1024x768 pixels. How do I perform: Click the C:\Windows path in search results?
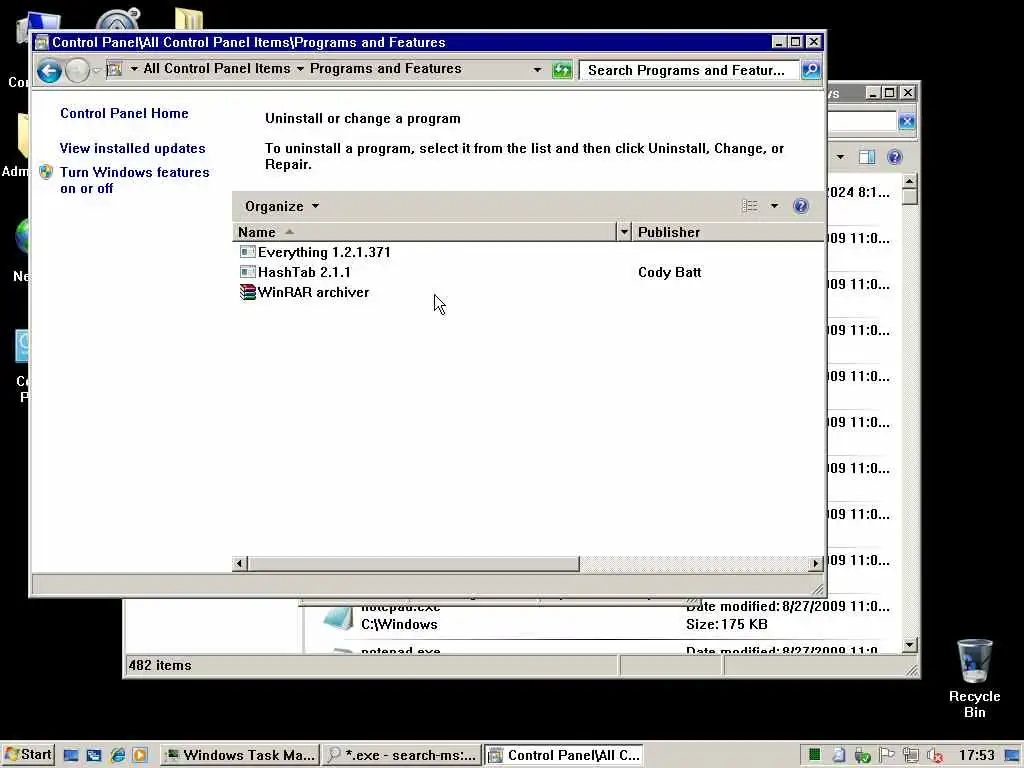(399, 624)
